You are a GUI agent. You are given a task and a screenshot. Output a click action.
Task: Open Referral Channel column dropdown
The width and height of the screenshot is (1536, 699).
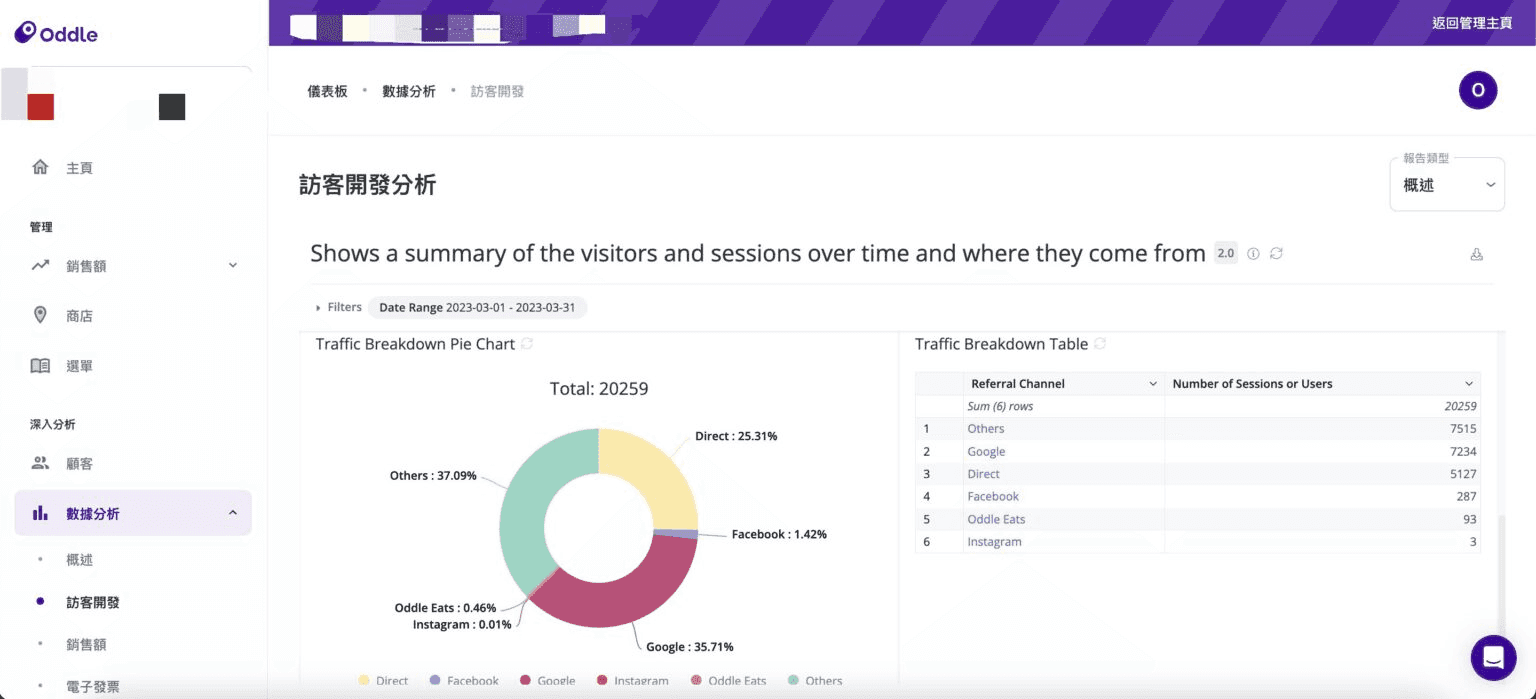1152,384
